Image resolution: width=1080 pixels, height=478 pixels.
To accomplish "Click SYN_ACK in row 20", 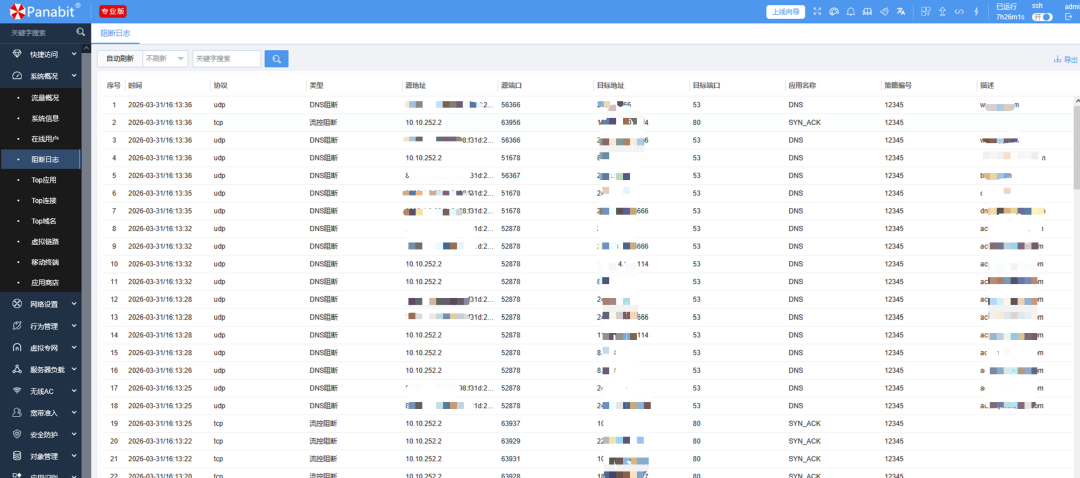I will pyautogui.click(x=804, y=441).
